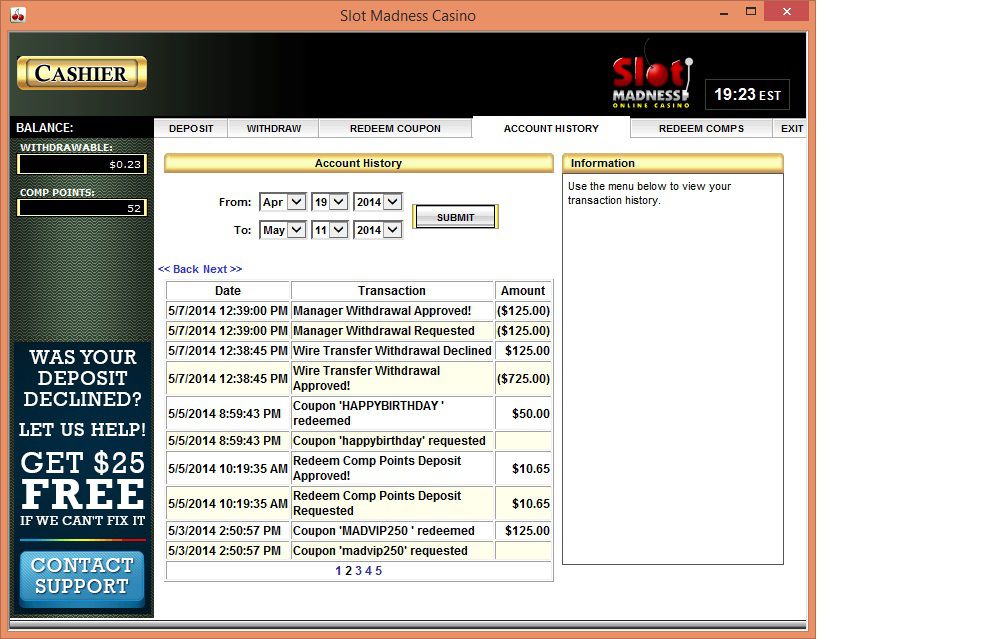The width and height of the screenshot is (1008, 639).
Task: Open the Deposit tab
Action: coord(191,129)
